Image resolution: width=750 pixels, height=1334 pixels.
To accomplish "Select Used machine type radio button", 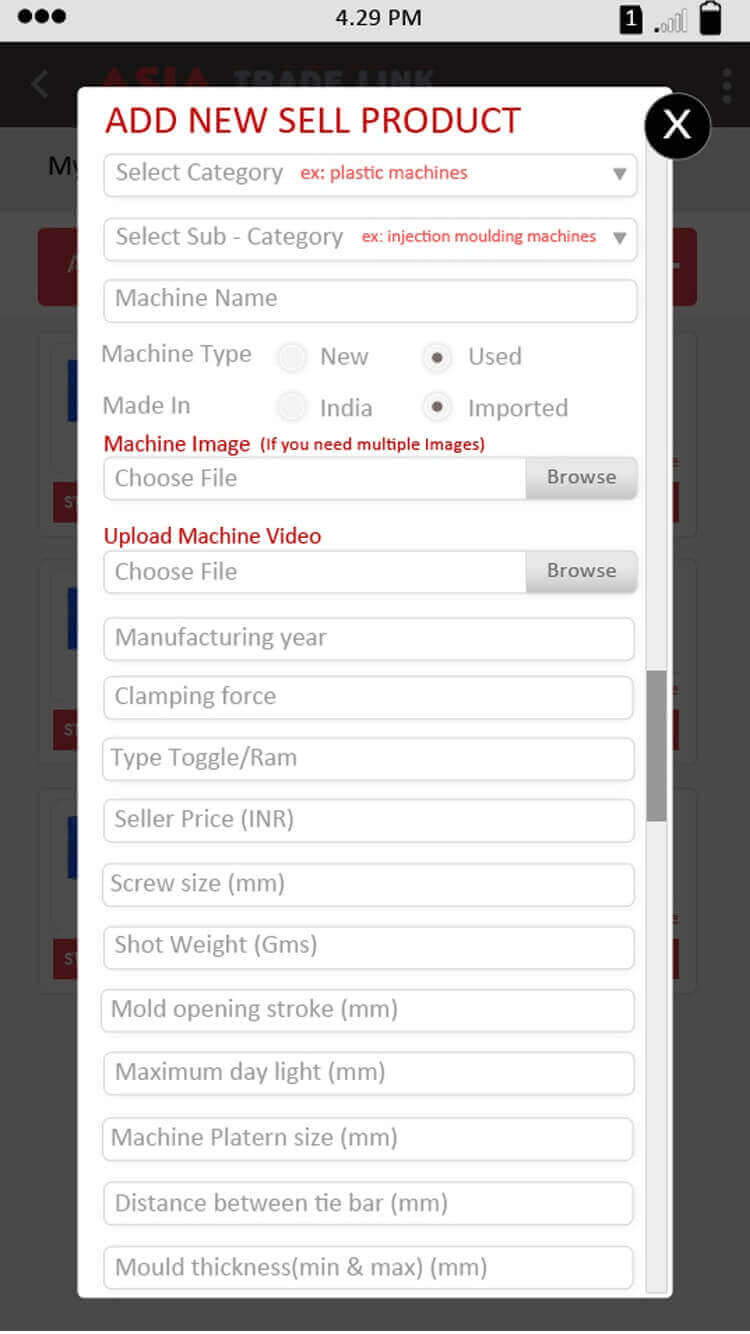I will [437, 356].
